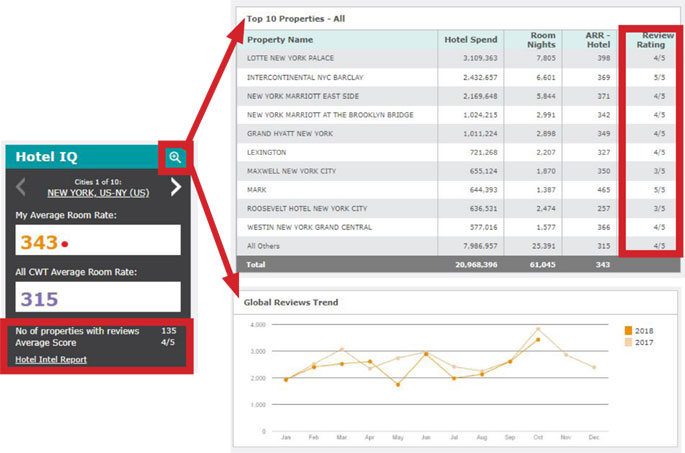Click the All CWT Average Room Rate 315
This screenshot has width=685, height=453.
[x=39, y=300]
